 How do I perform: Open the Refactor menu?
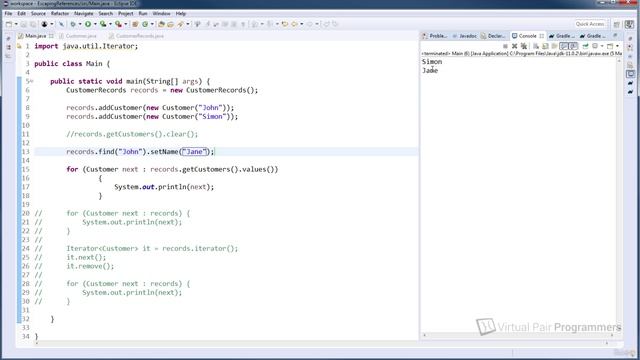coord(60,13)
